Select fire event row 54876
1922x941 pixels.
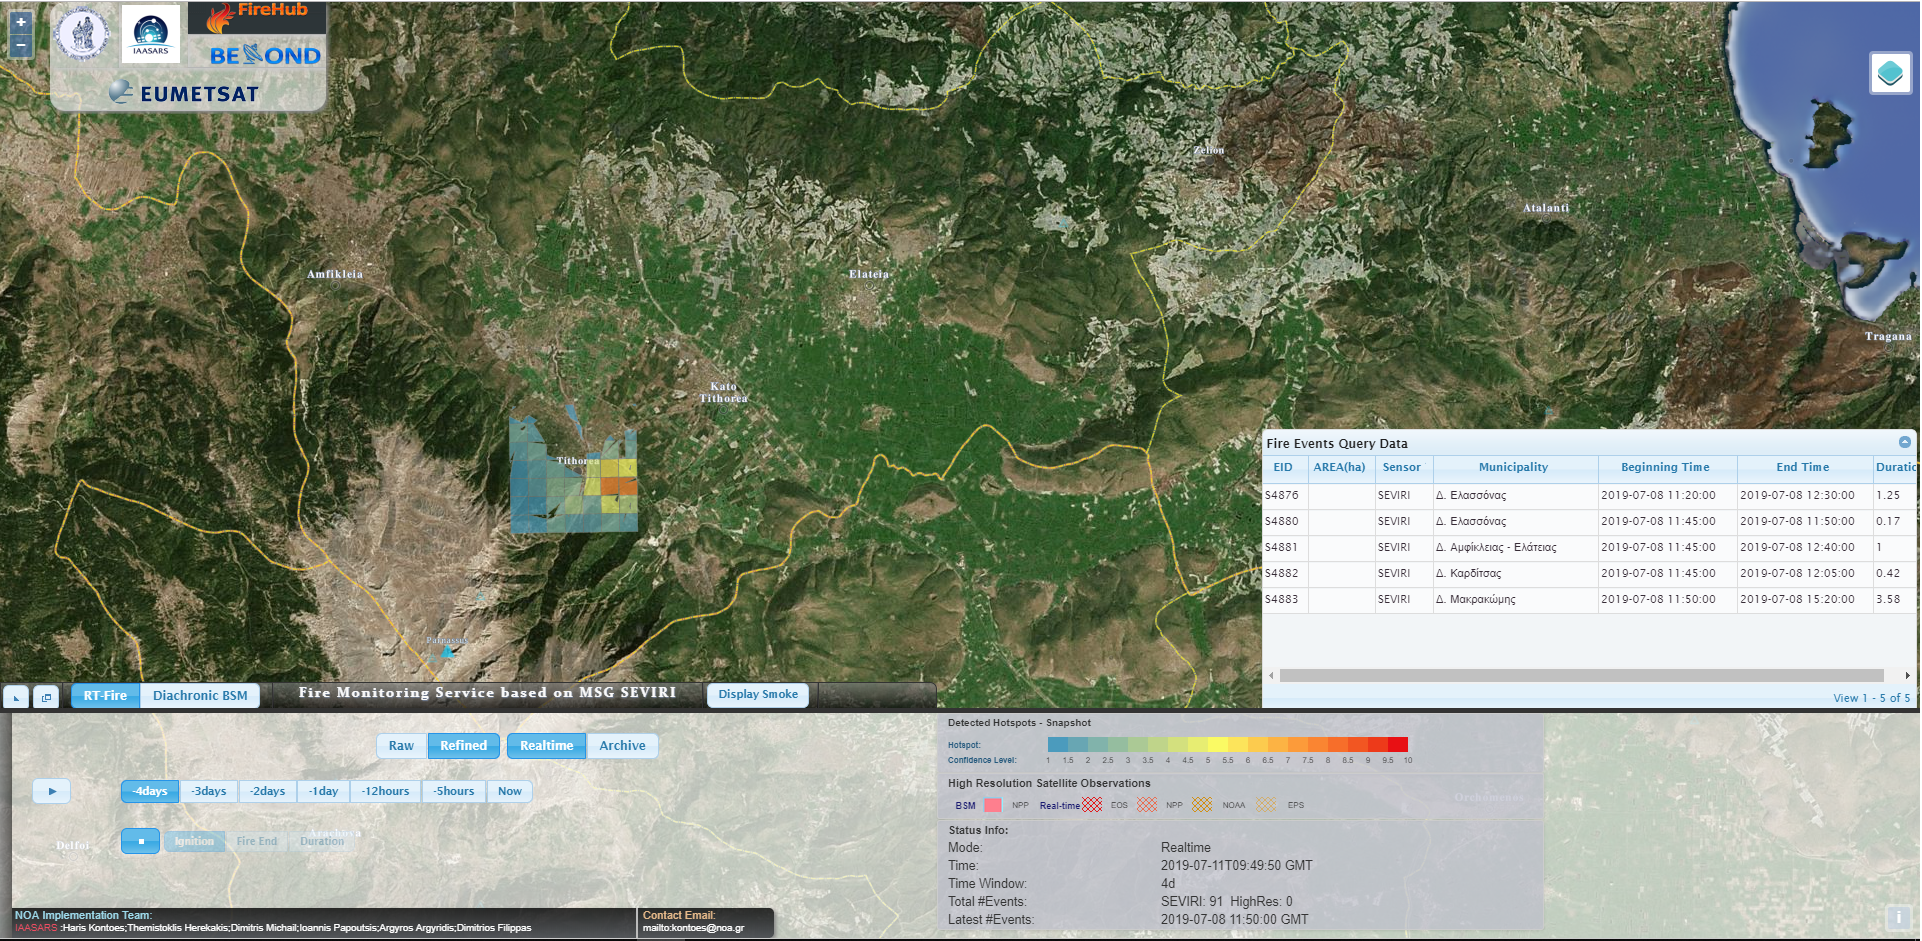[1590, 496]
